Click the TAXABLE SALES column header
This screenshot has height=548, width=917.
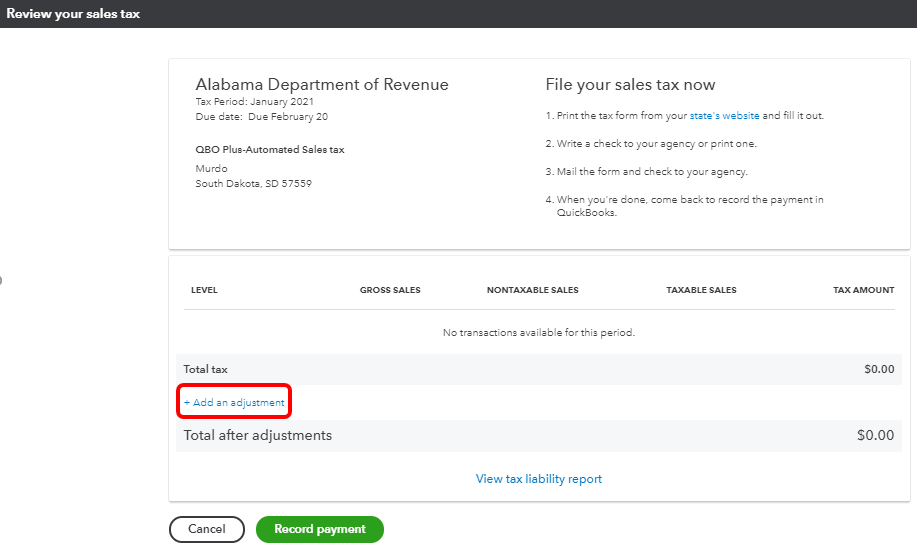(x=701, y=290)
